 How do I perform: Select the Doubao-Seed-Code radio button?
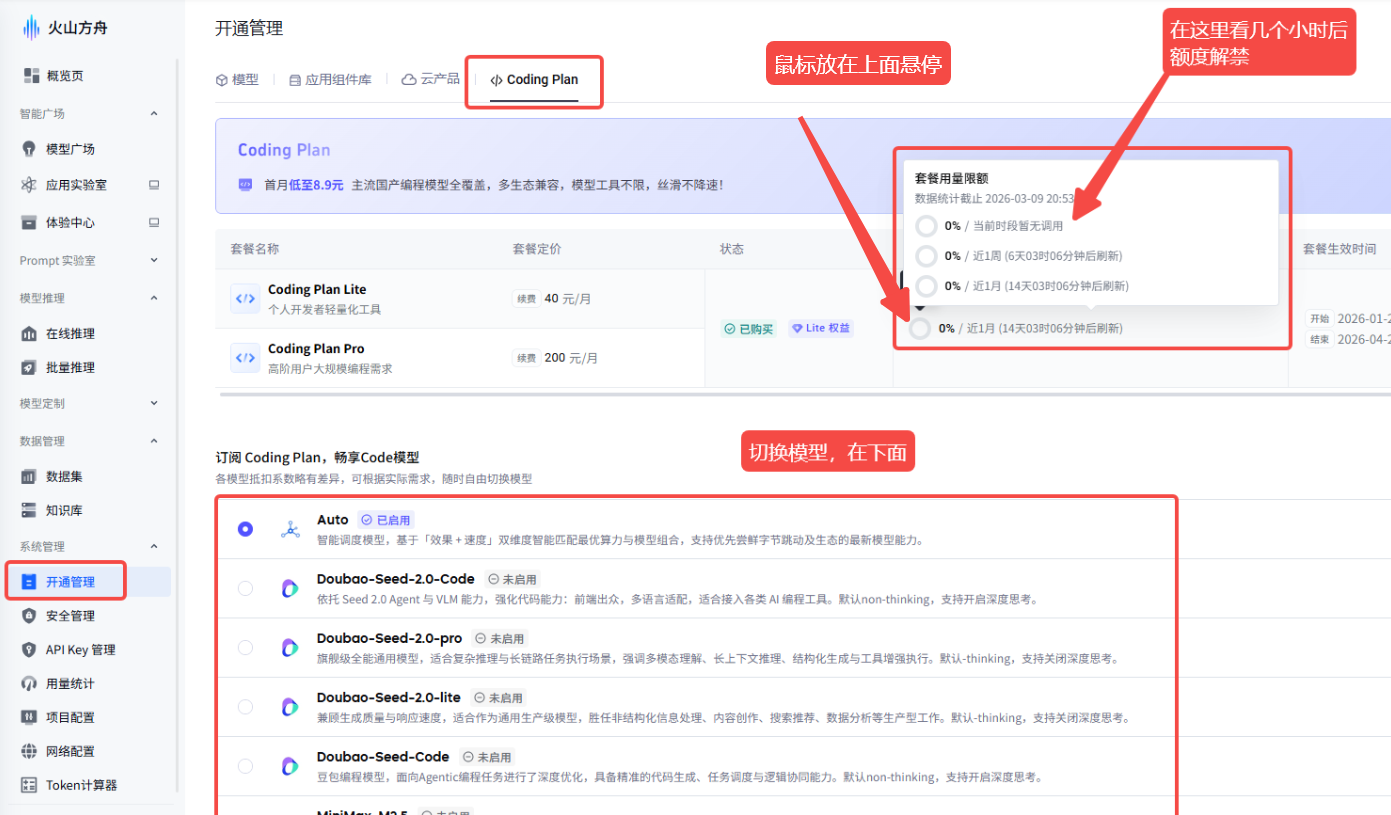[246, 766]
